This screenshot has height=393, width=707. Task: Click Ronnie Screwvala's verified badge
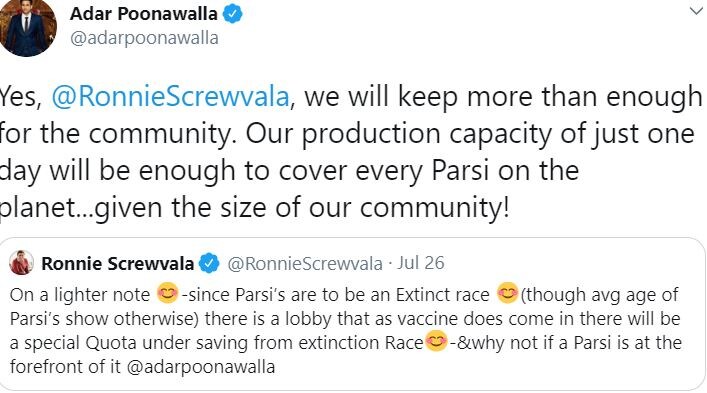pos(209,263)
